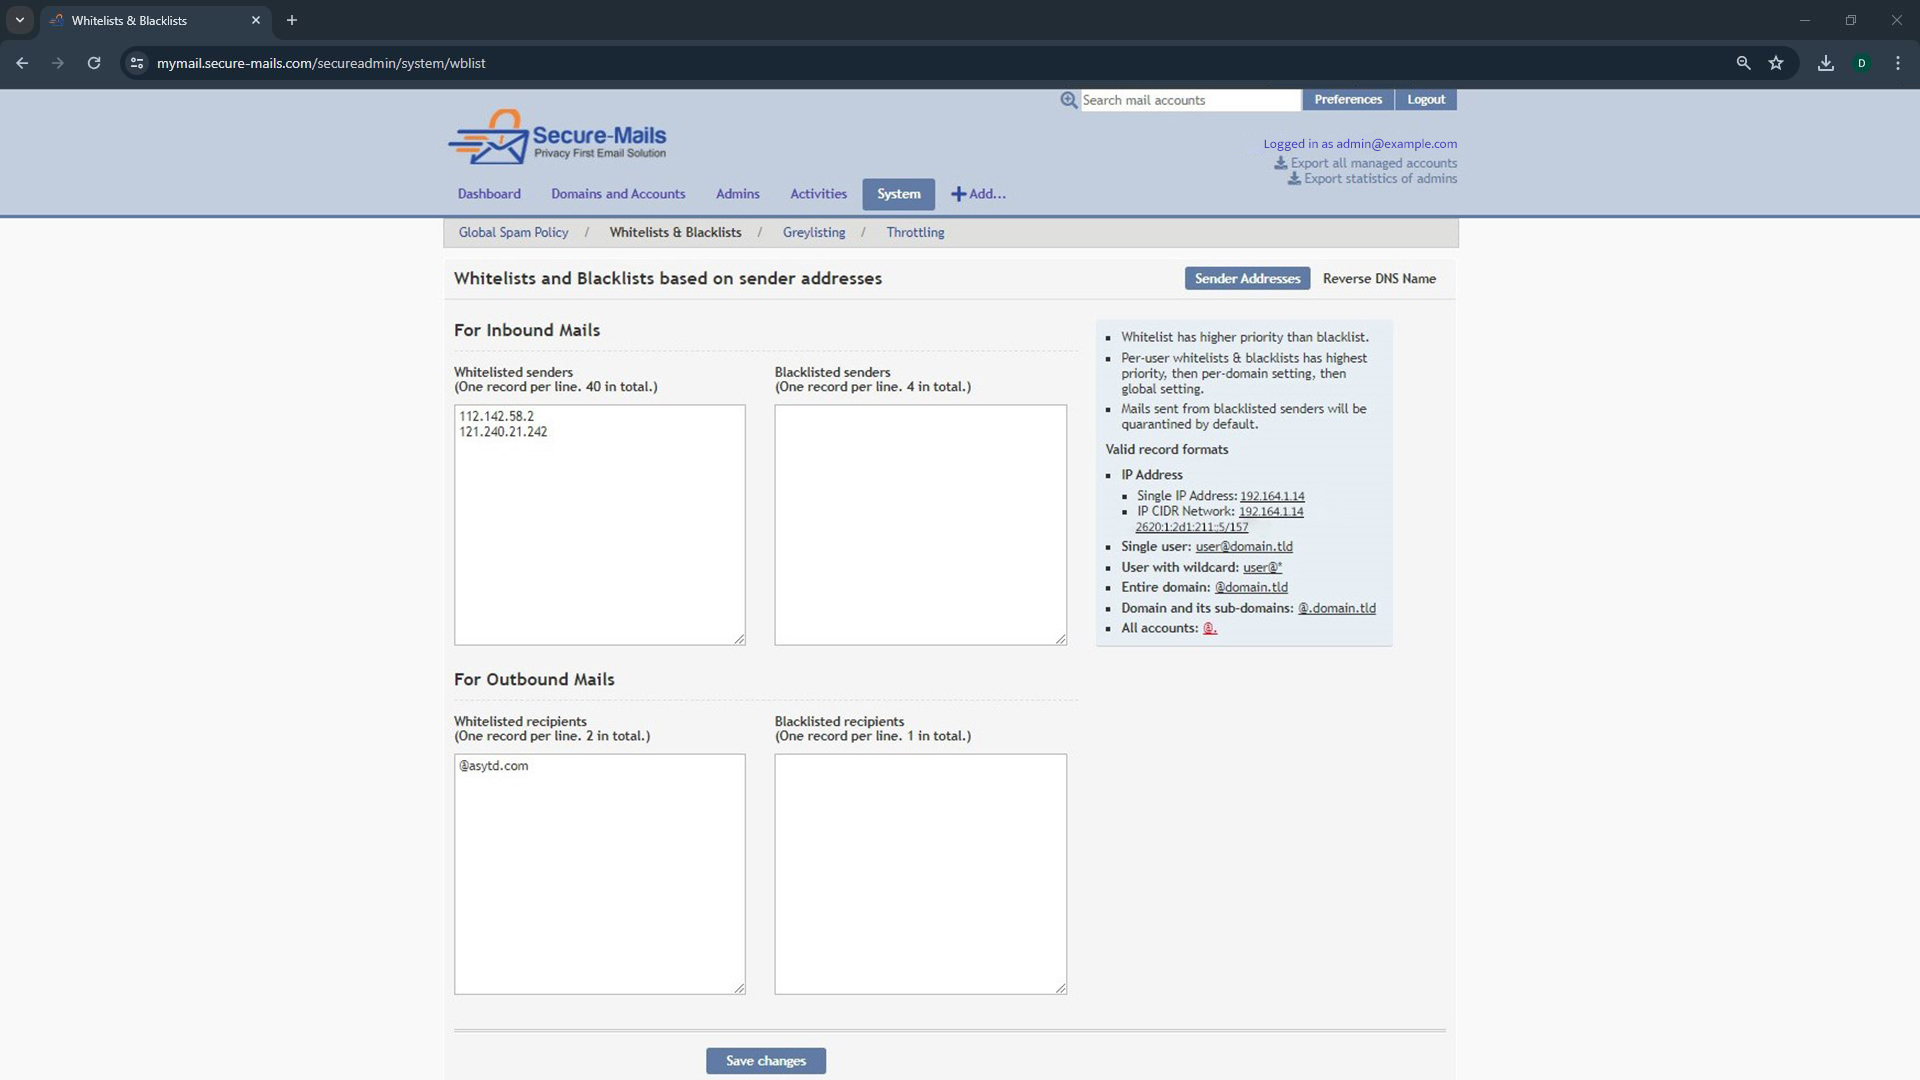
Task: Click the magnifier icon beside Search mail accounts
Action: (x=1068, y=100)
